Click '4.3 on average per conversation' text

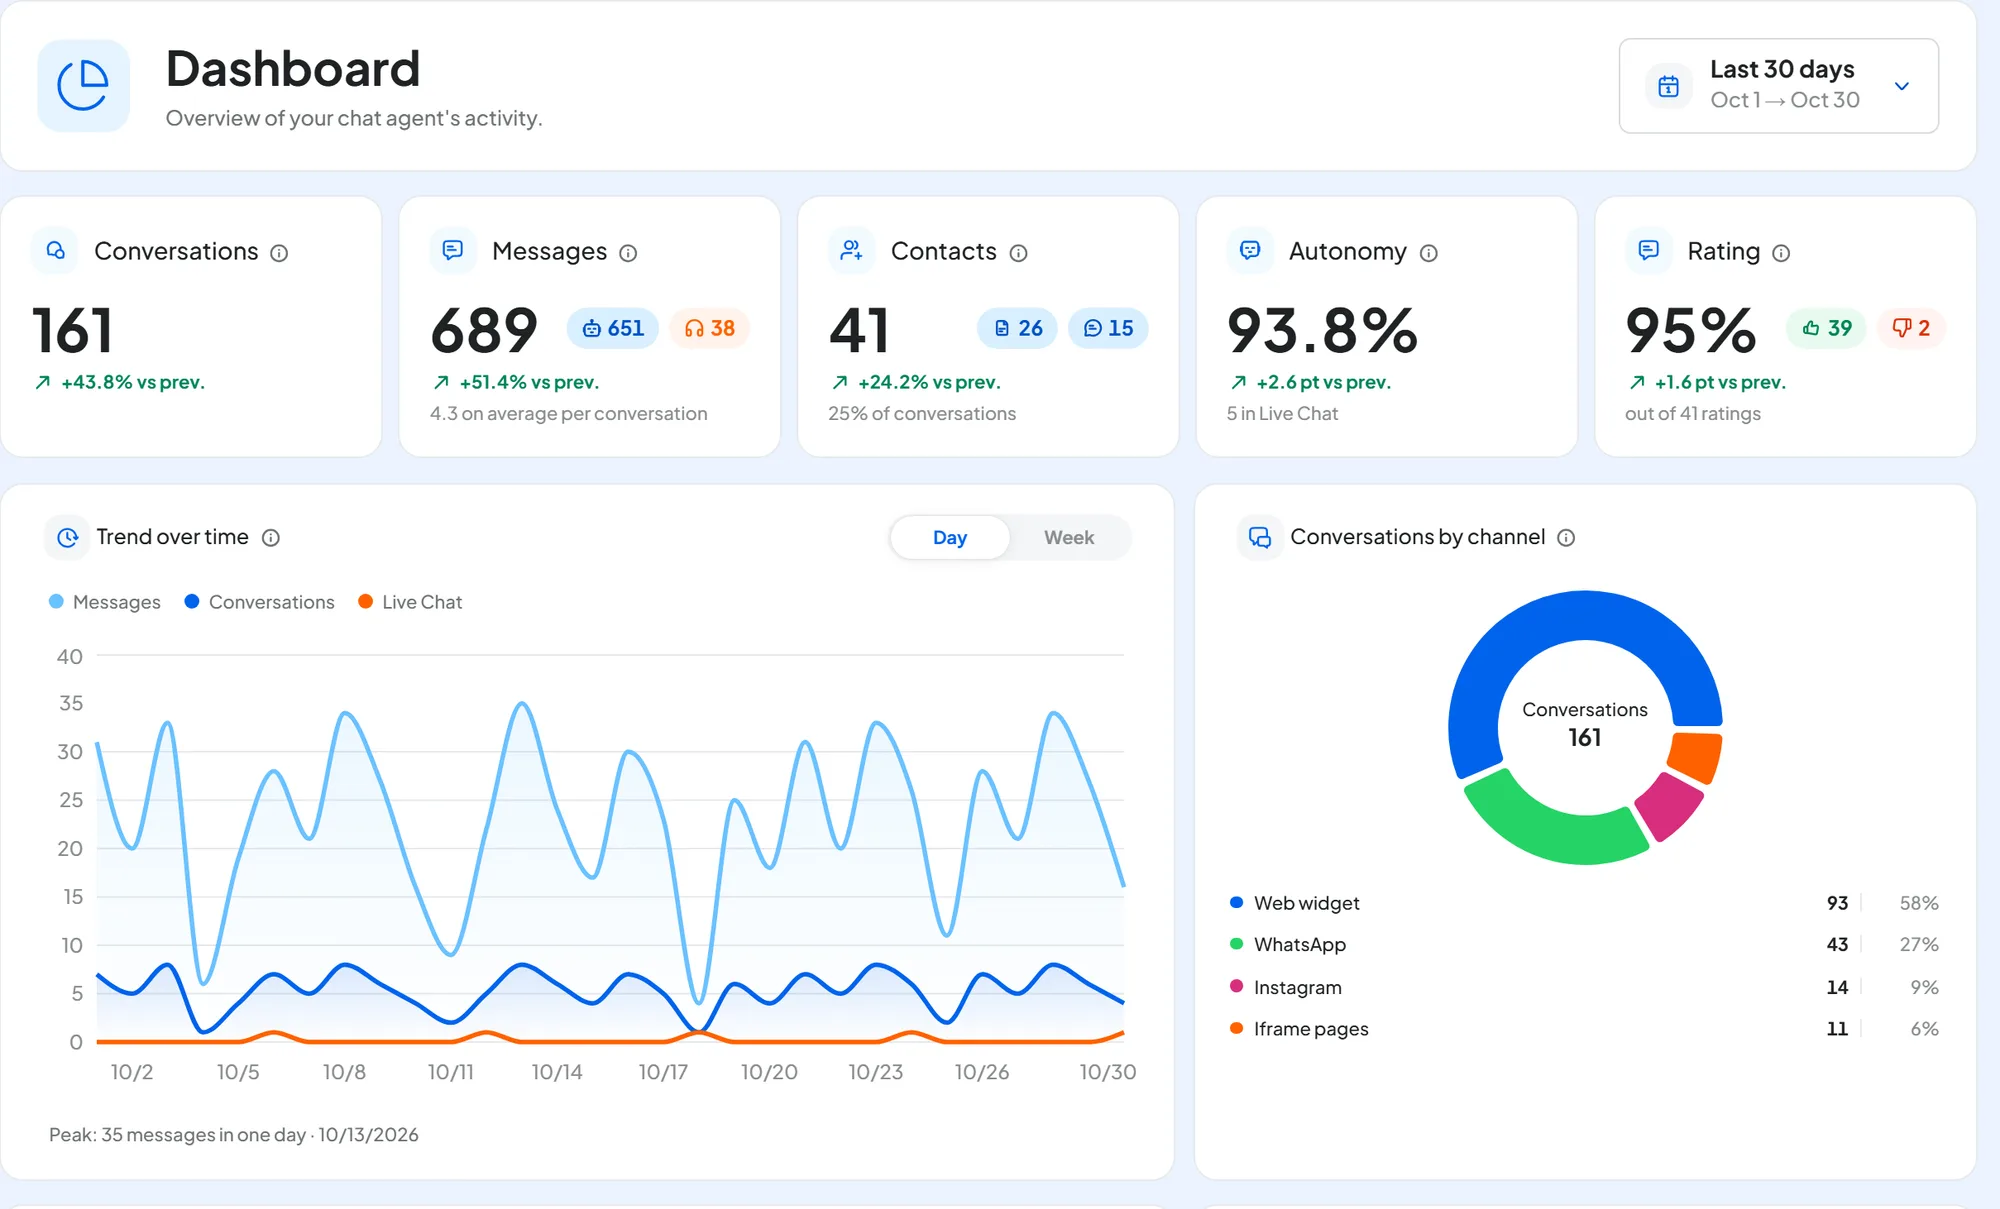pos(568,414)
